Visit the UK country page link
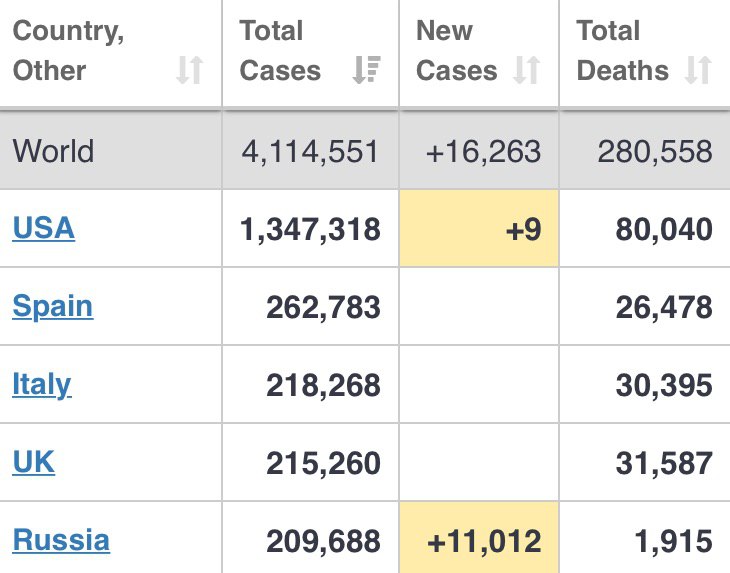Screen dimensions: 730x573 pos(34,462)
